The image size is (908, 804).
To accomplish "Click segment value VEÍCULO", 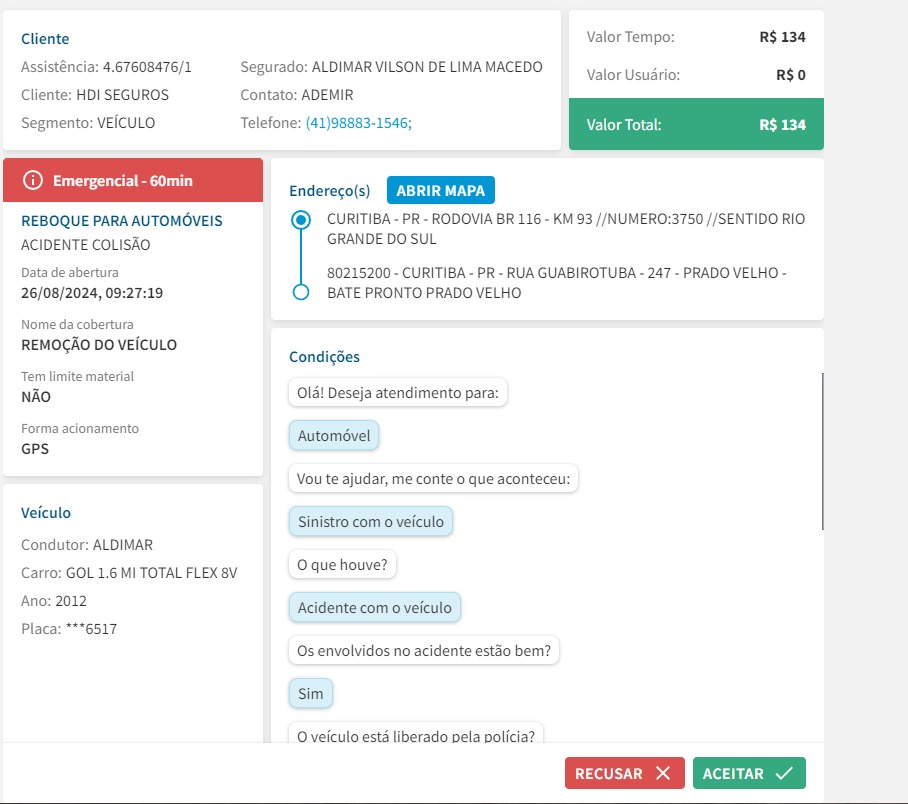I will tap(126, 123).
